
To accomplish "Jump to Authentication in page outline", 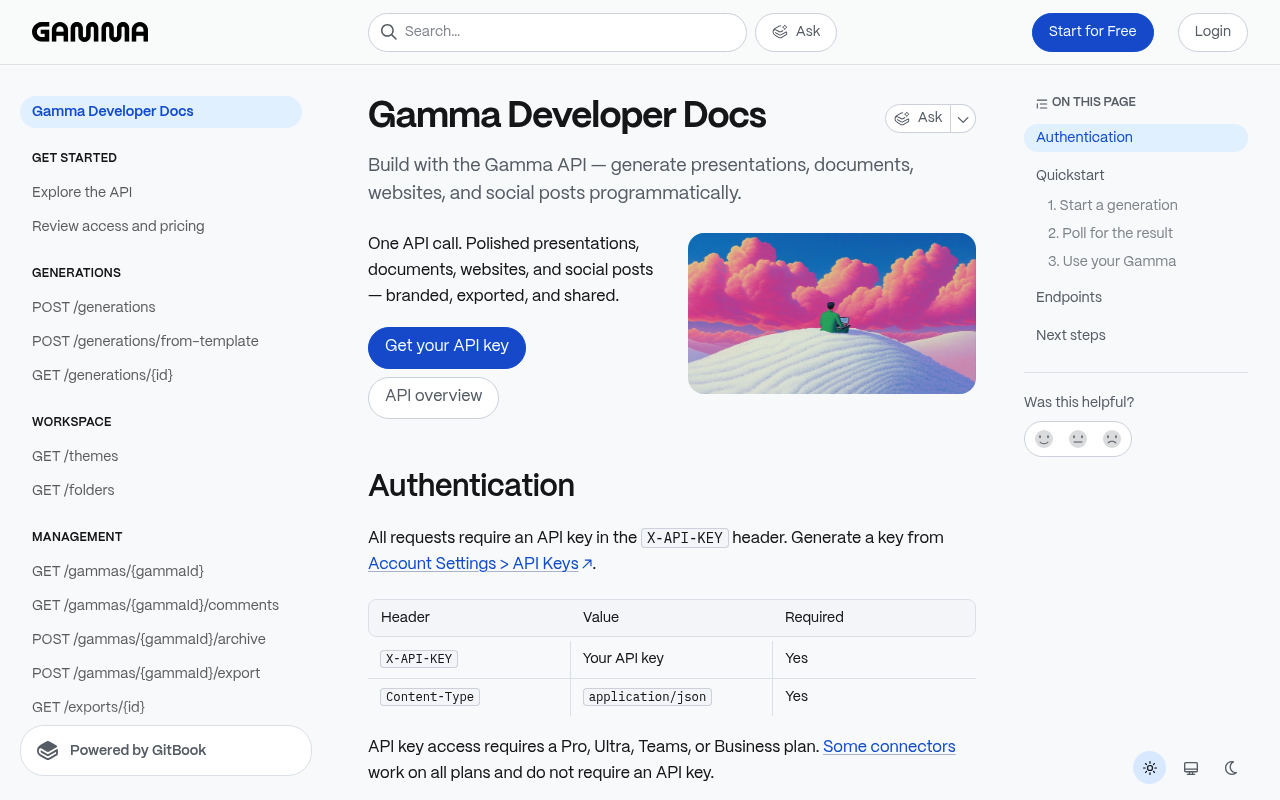I will pyautogui.click(x=1136, y=138).
